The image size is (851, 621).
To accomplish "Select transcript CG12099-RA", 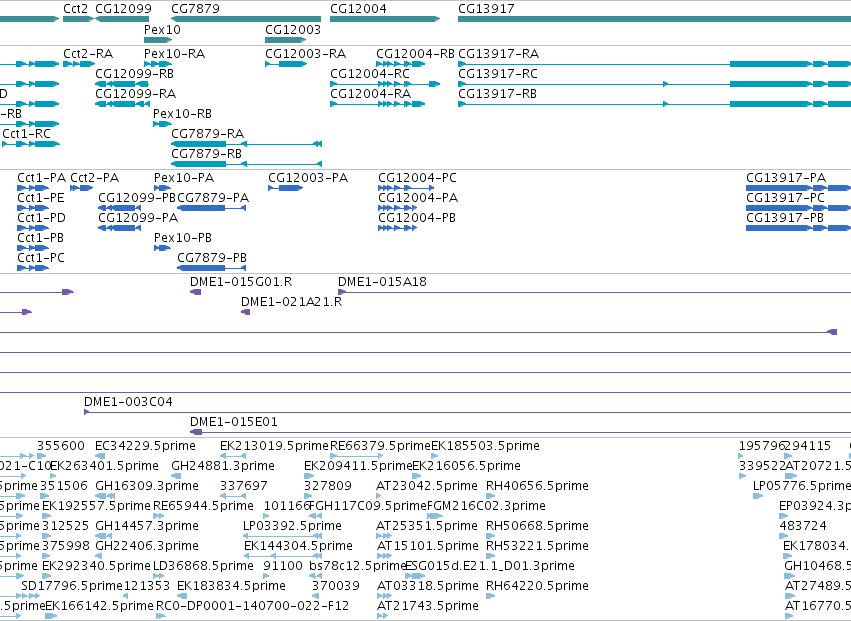I will coord(136,93).
